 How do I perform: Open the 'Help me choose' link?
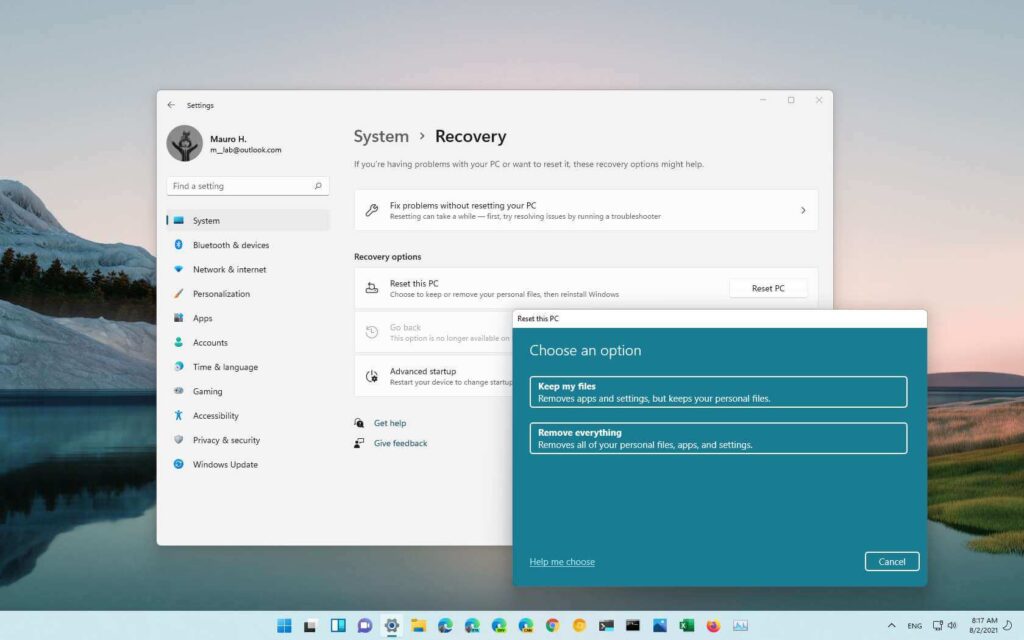(562, 562)
